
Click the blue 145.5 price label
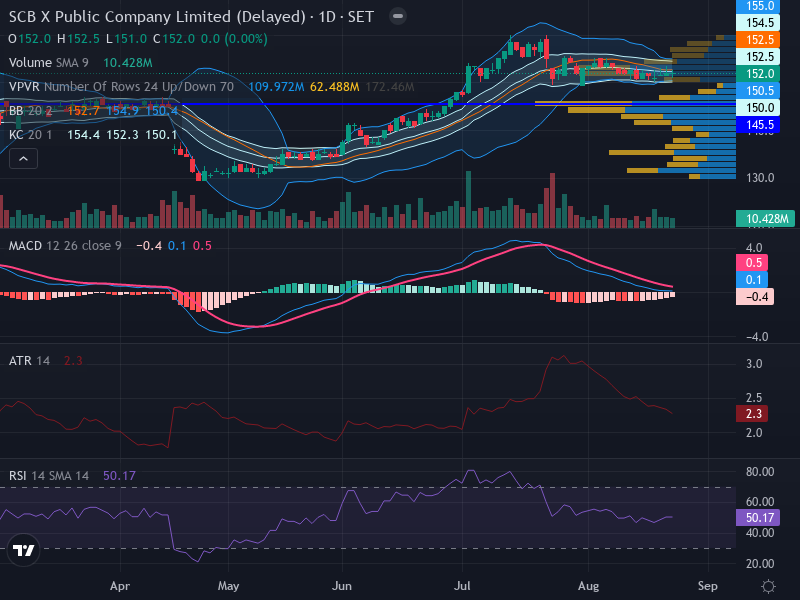coord(758,124)
